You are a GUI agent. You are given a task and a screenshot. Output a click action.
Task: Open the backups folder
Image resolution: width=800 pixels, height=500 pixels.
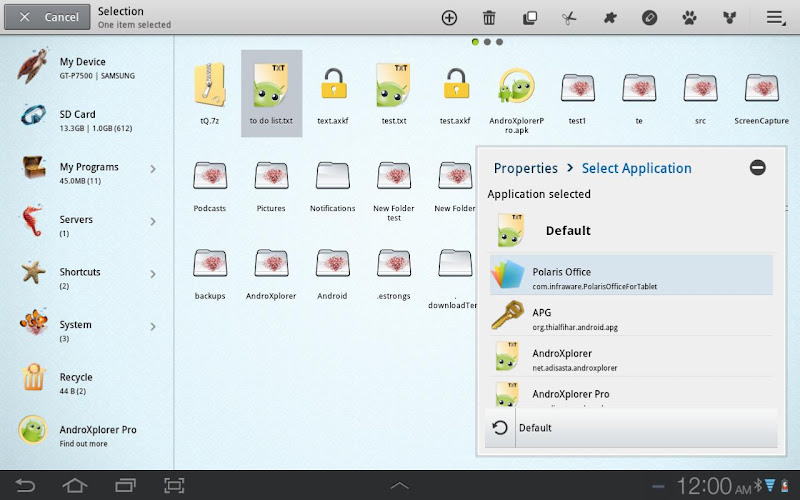(210, 273)
